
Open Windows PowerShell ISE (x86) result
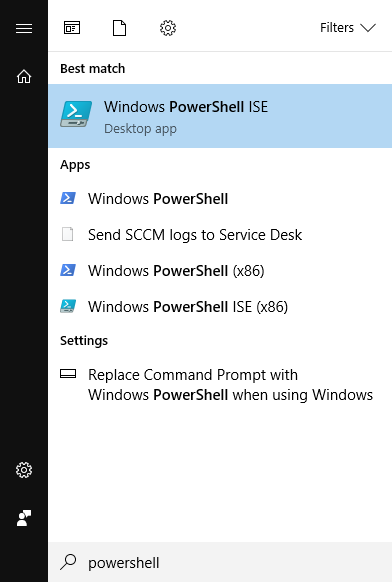[x=220, y=307]
